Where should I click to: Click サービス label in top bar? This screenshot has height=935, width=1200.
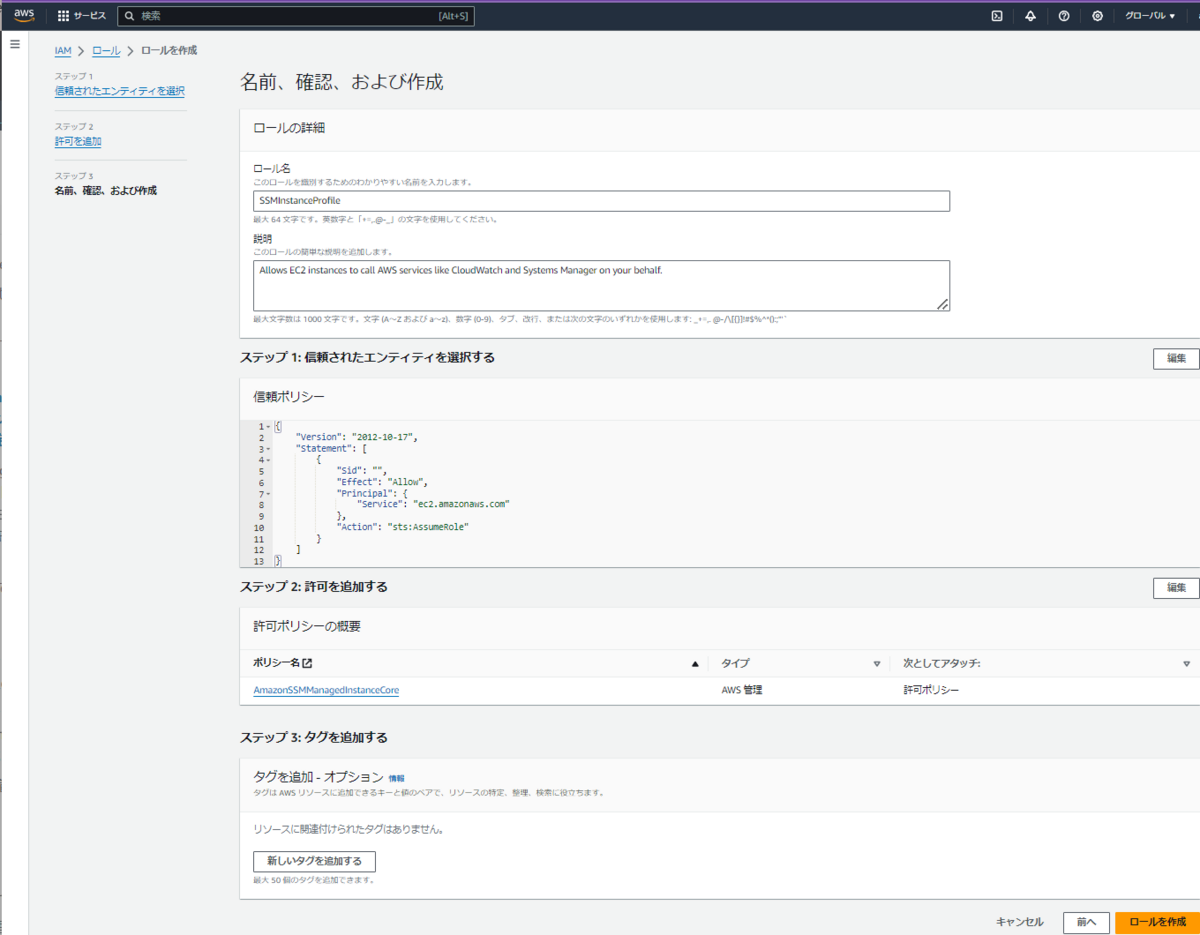(x=89, y=16)
